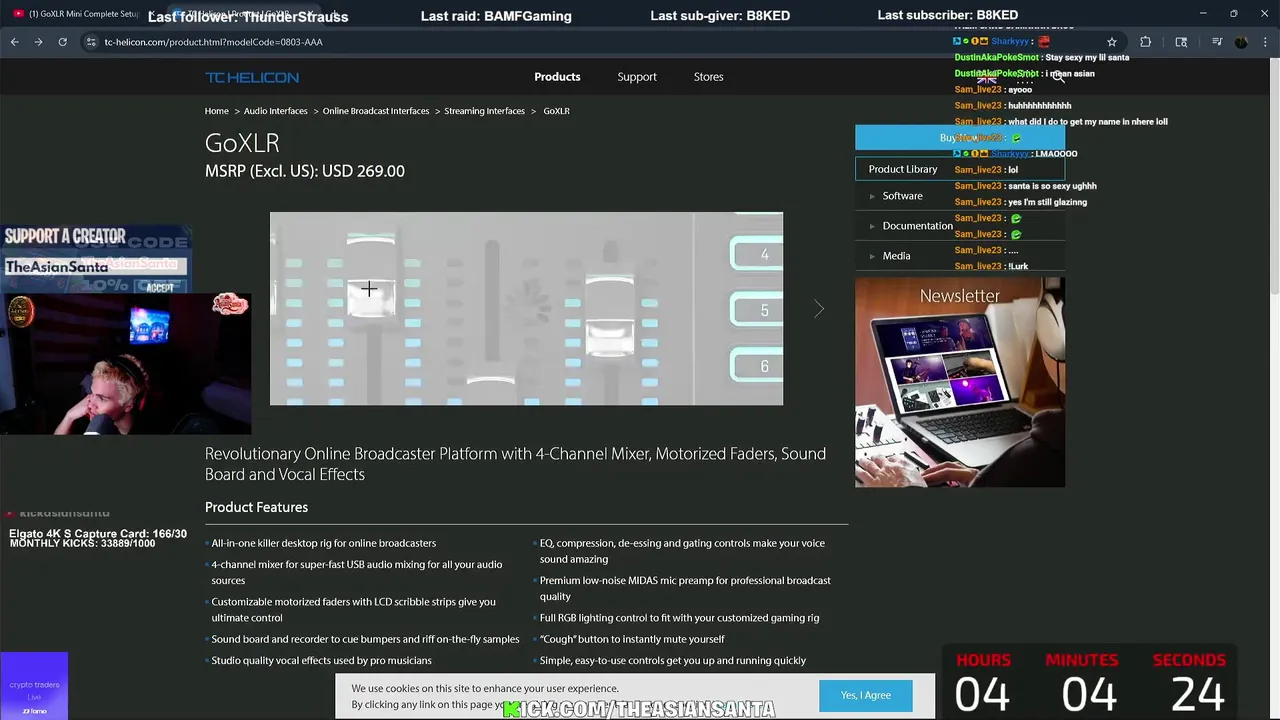Viewport: 1280px width, 720px height.
Task: Click the GoXLR breadcrumb
Action: click(x=556, y=111)
